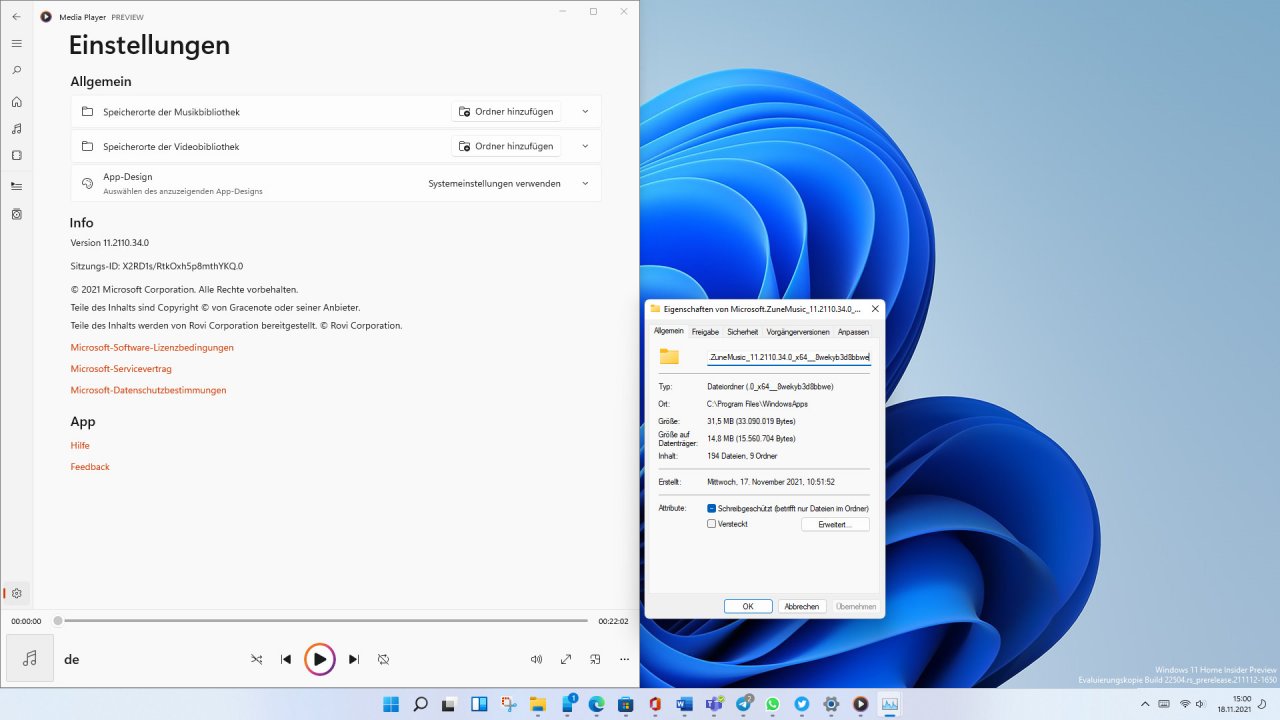
Task: Enable the Versteckt checkbox
Action: [x=712, y=524]
